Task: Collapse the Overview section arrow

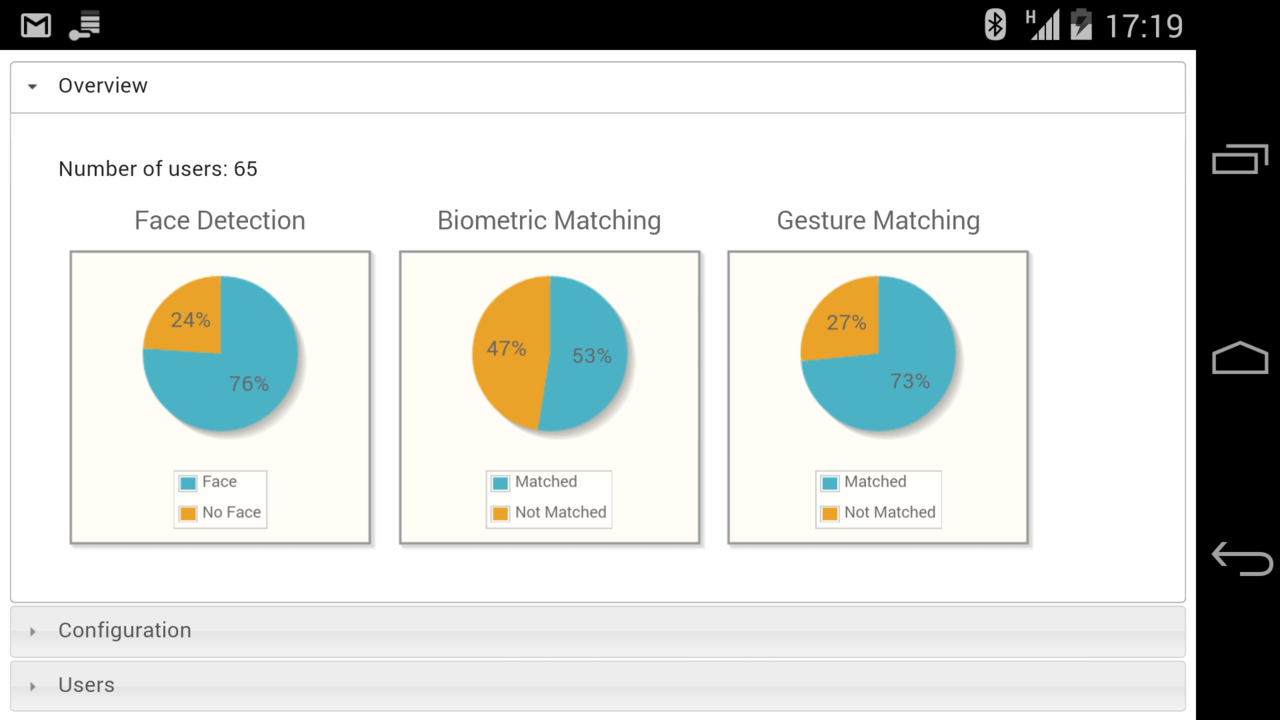Action: point(33,87)
